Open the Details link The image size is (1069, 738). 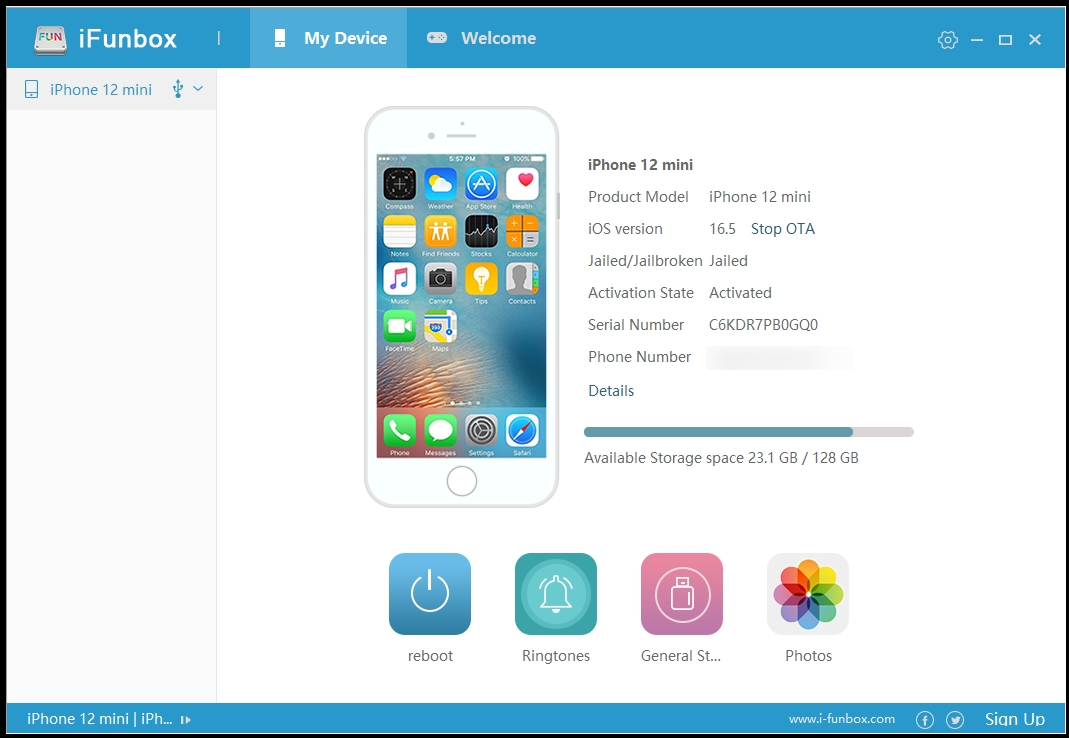pyautogui.click(x=611, y=391)
